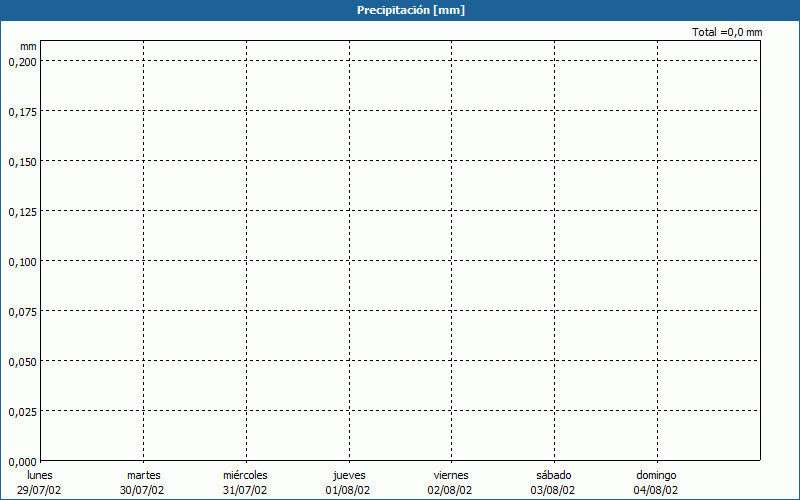Click the 02/08/02 date label
The image size is (800, 500).
point(450,490)
